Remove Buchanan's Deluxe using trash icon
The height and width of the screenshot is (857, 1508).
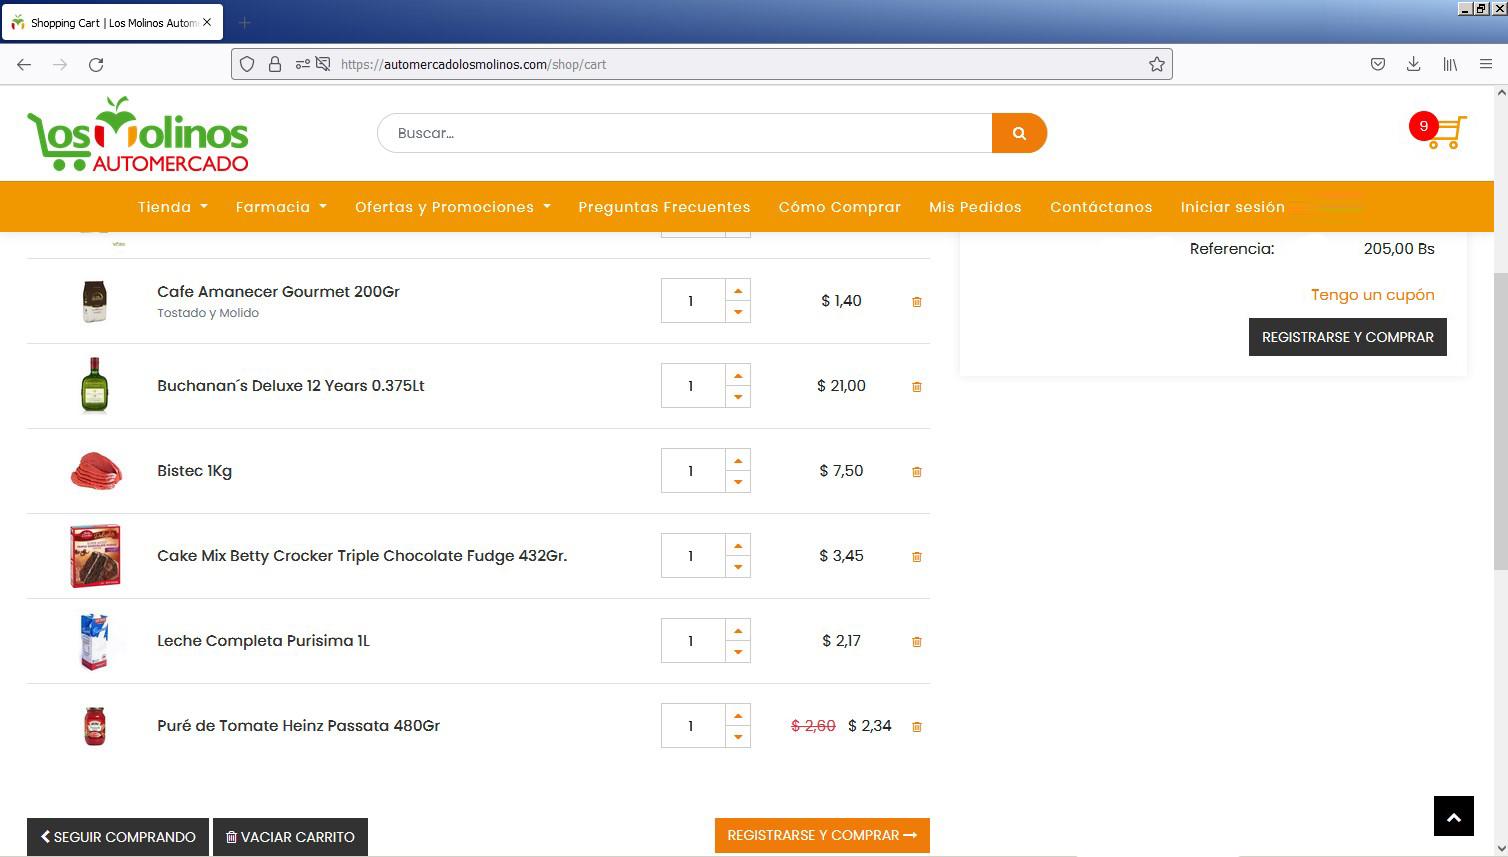click(916, 386)
